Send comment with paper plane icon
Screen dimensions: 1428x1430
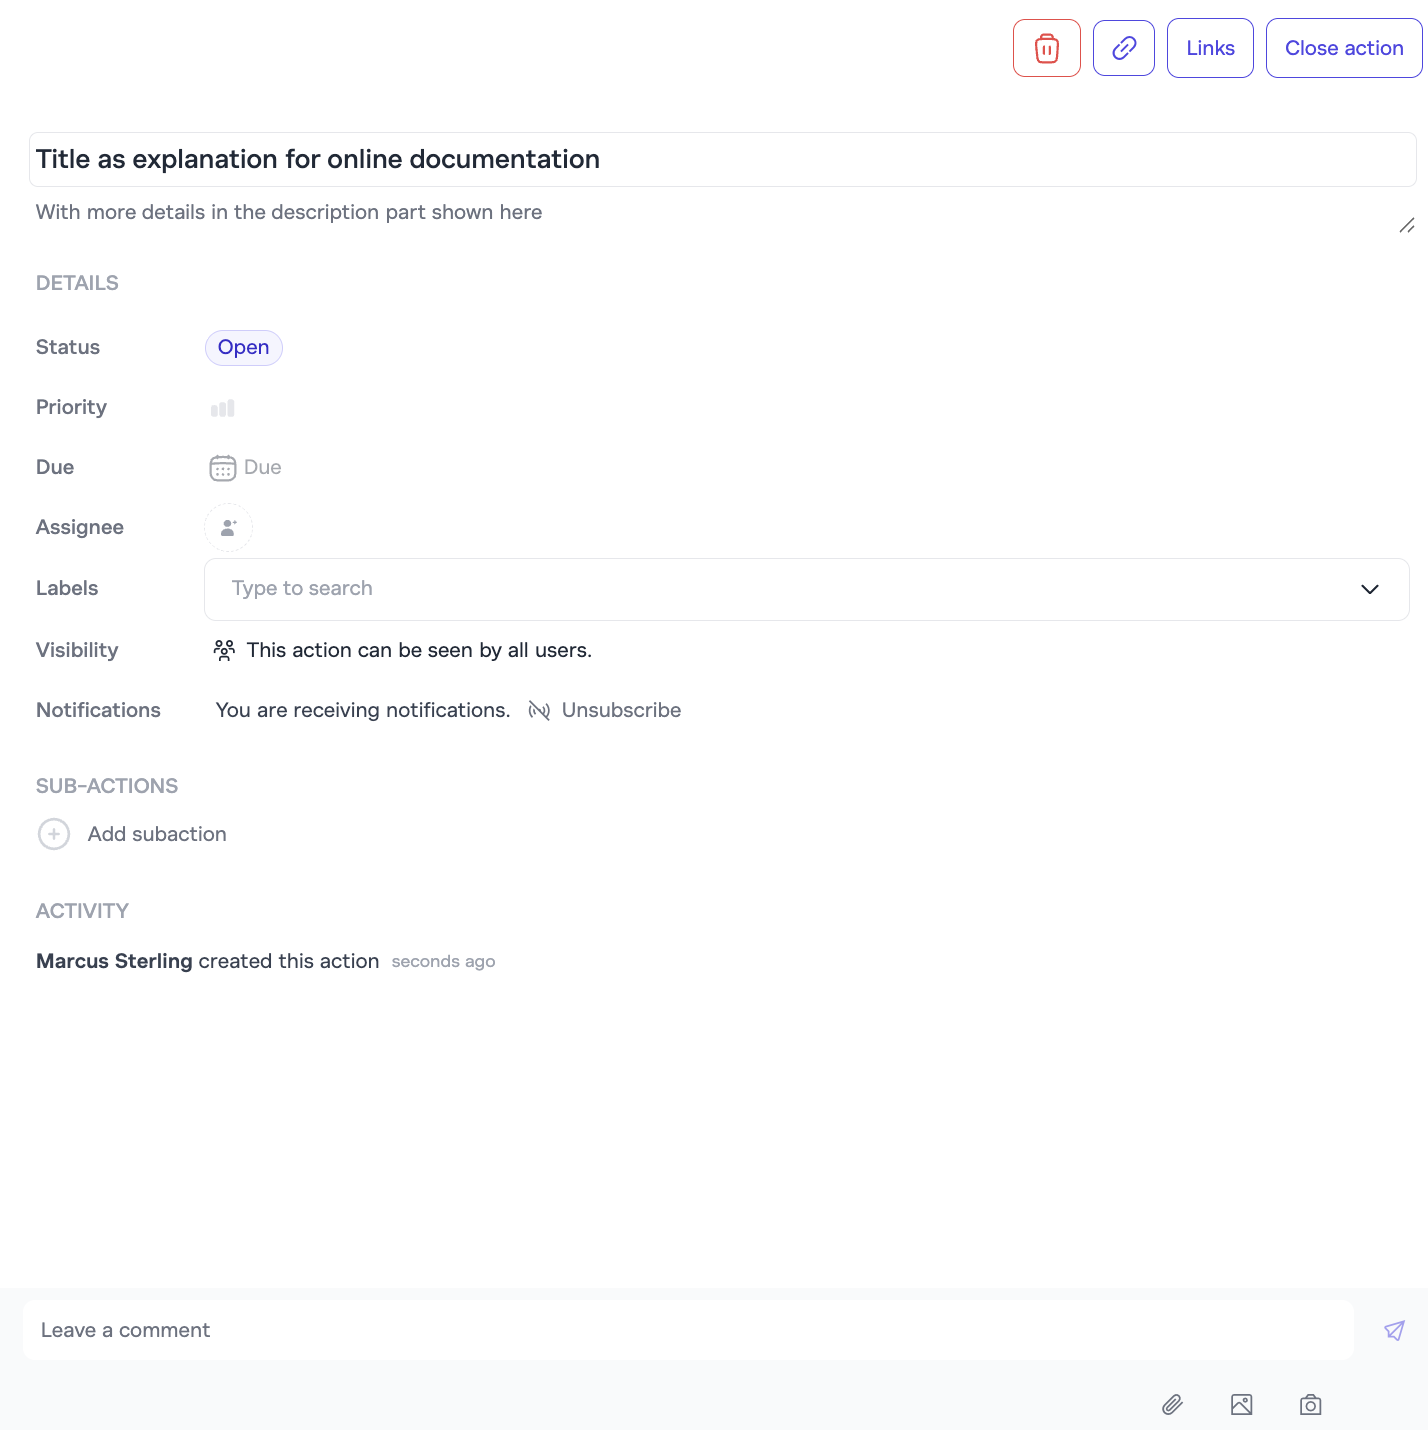click(1394, 1330)
